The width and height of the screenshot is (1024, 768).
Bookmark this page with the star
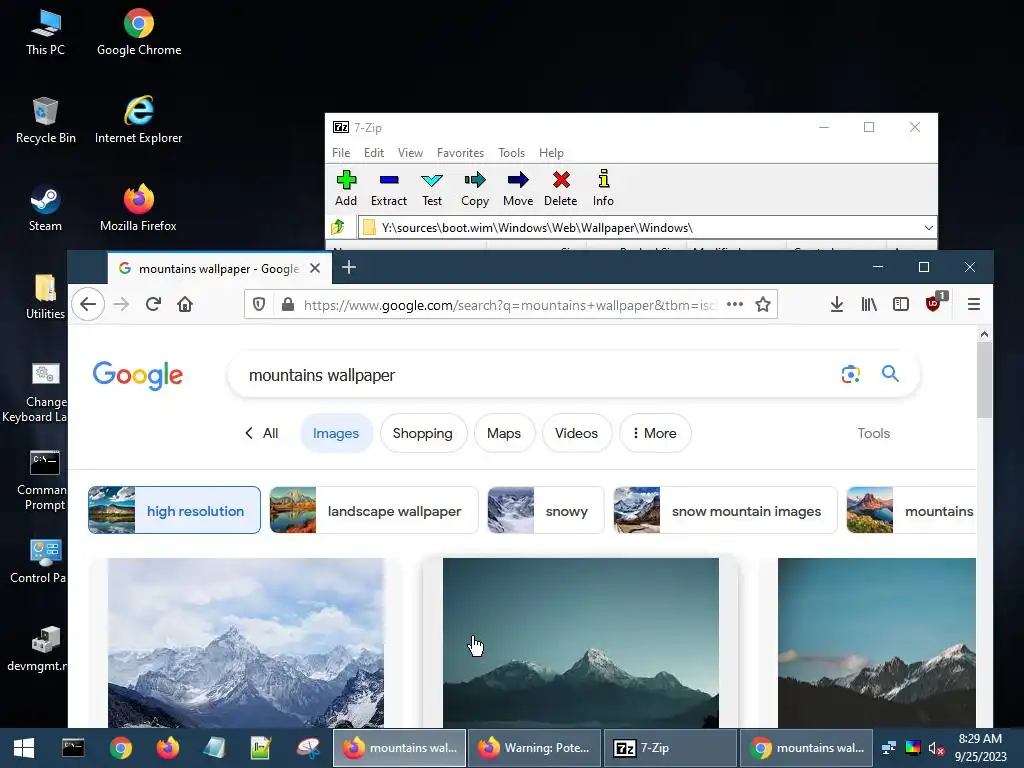(763, 304)
